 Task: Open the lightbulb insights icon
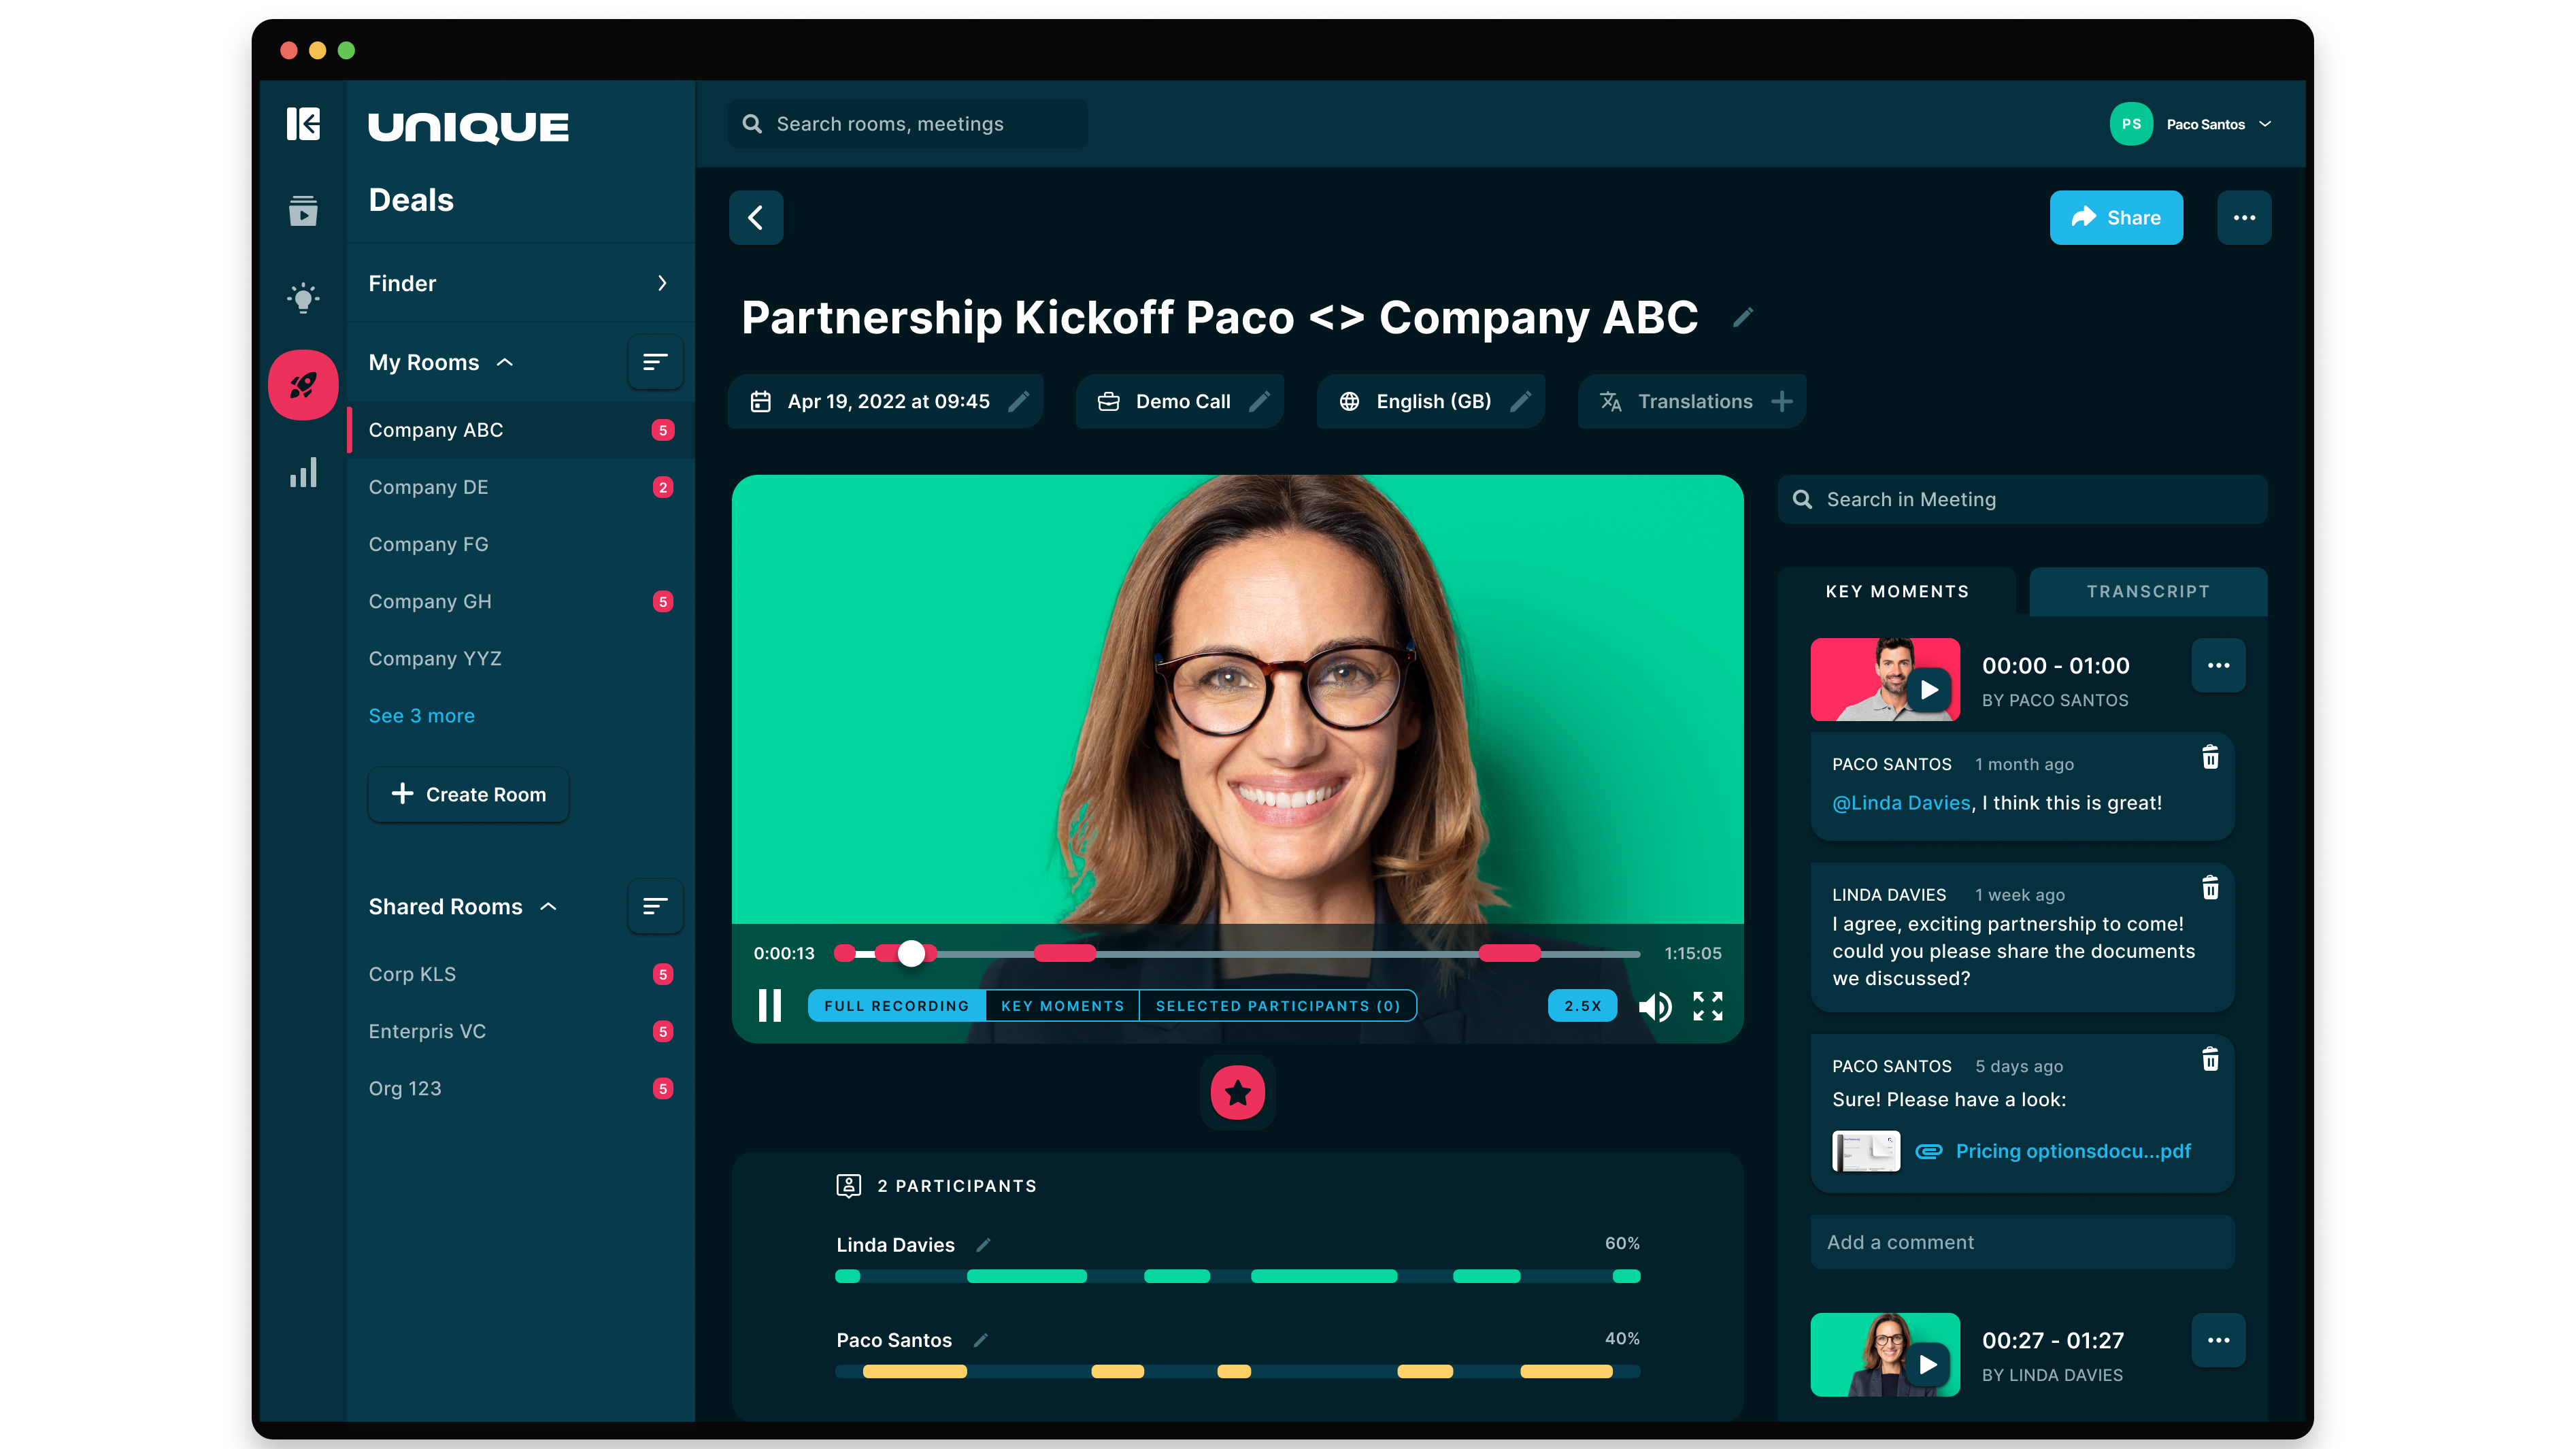303,298
